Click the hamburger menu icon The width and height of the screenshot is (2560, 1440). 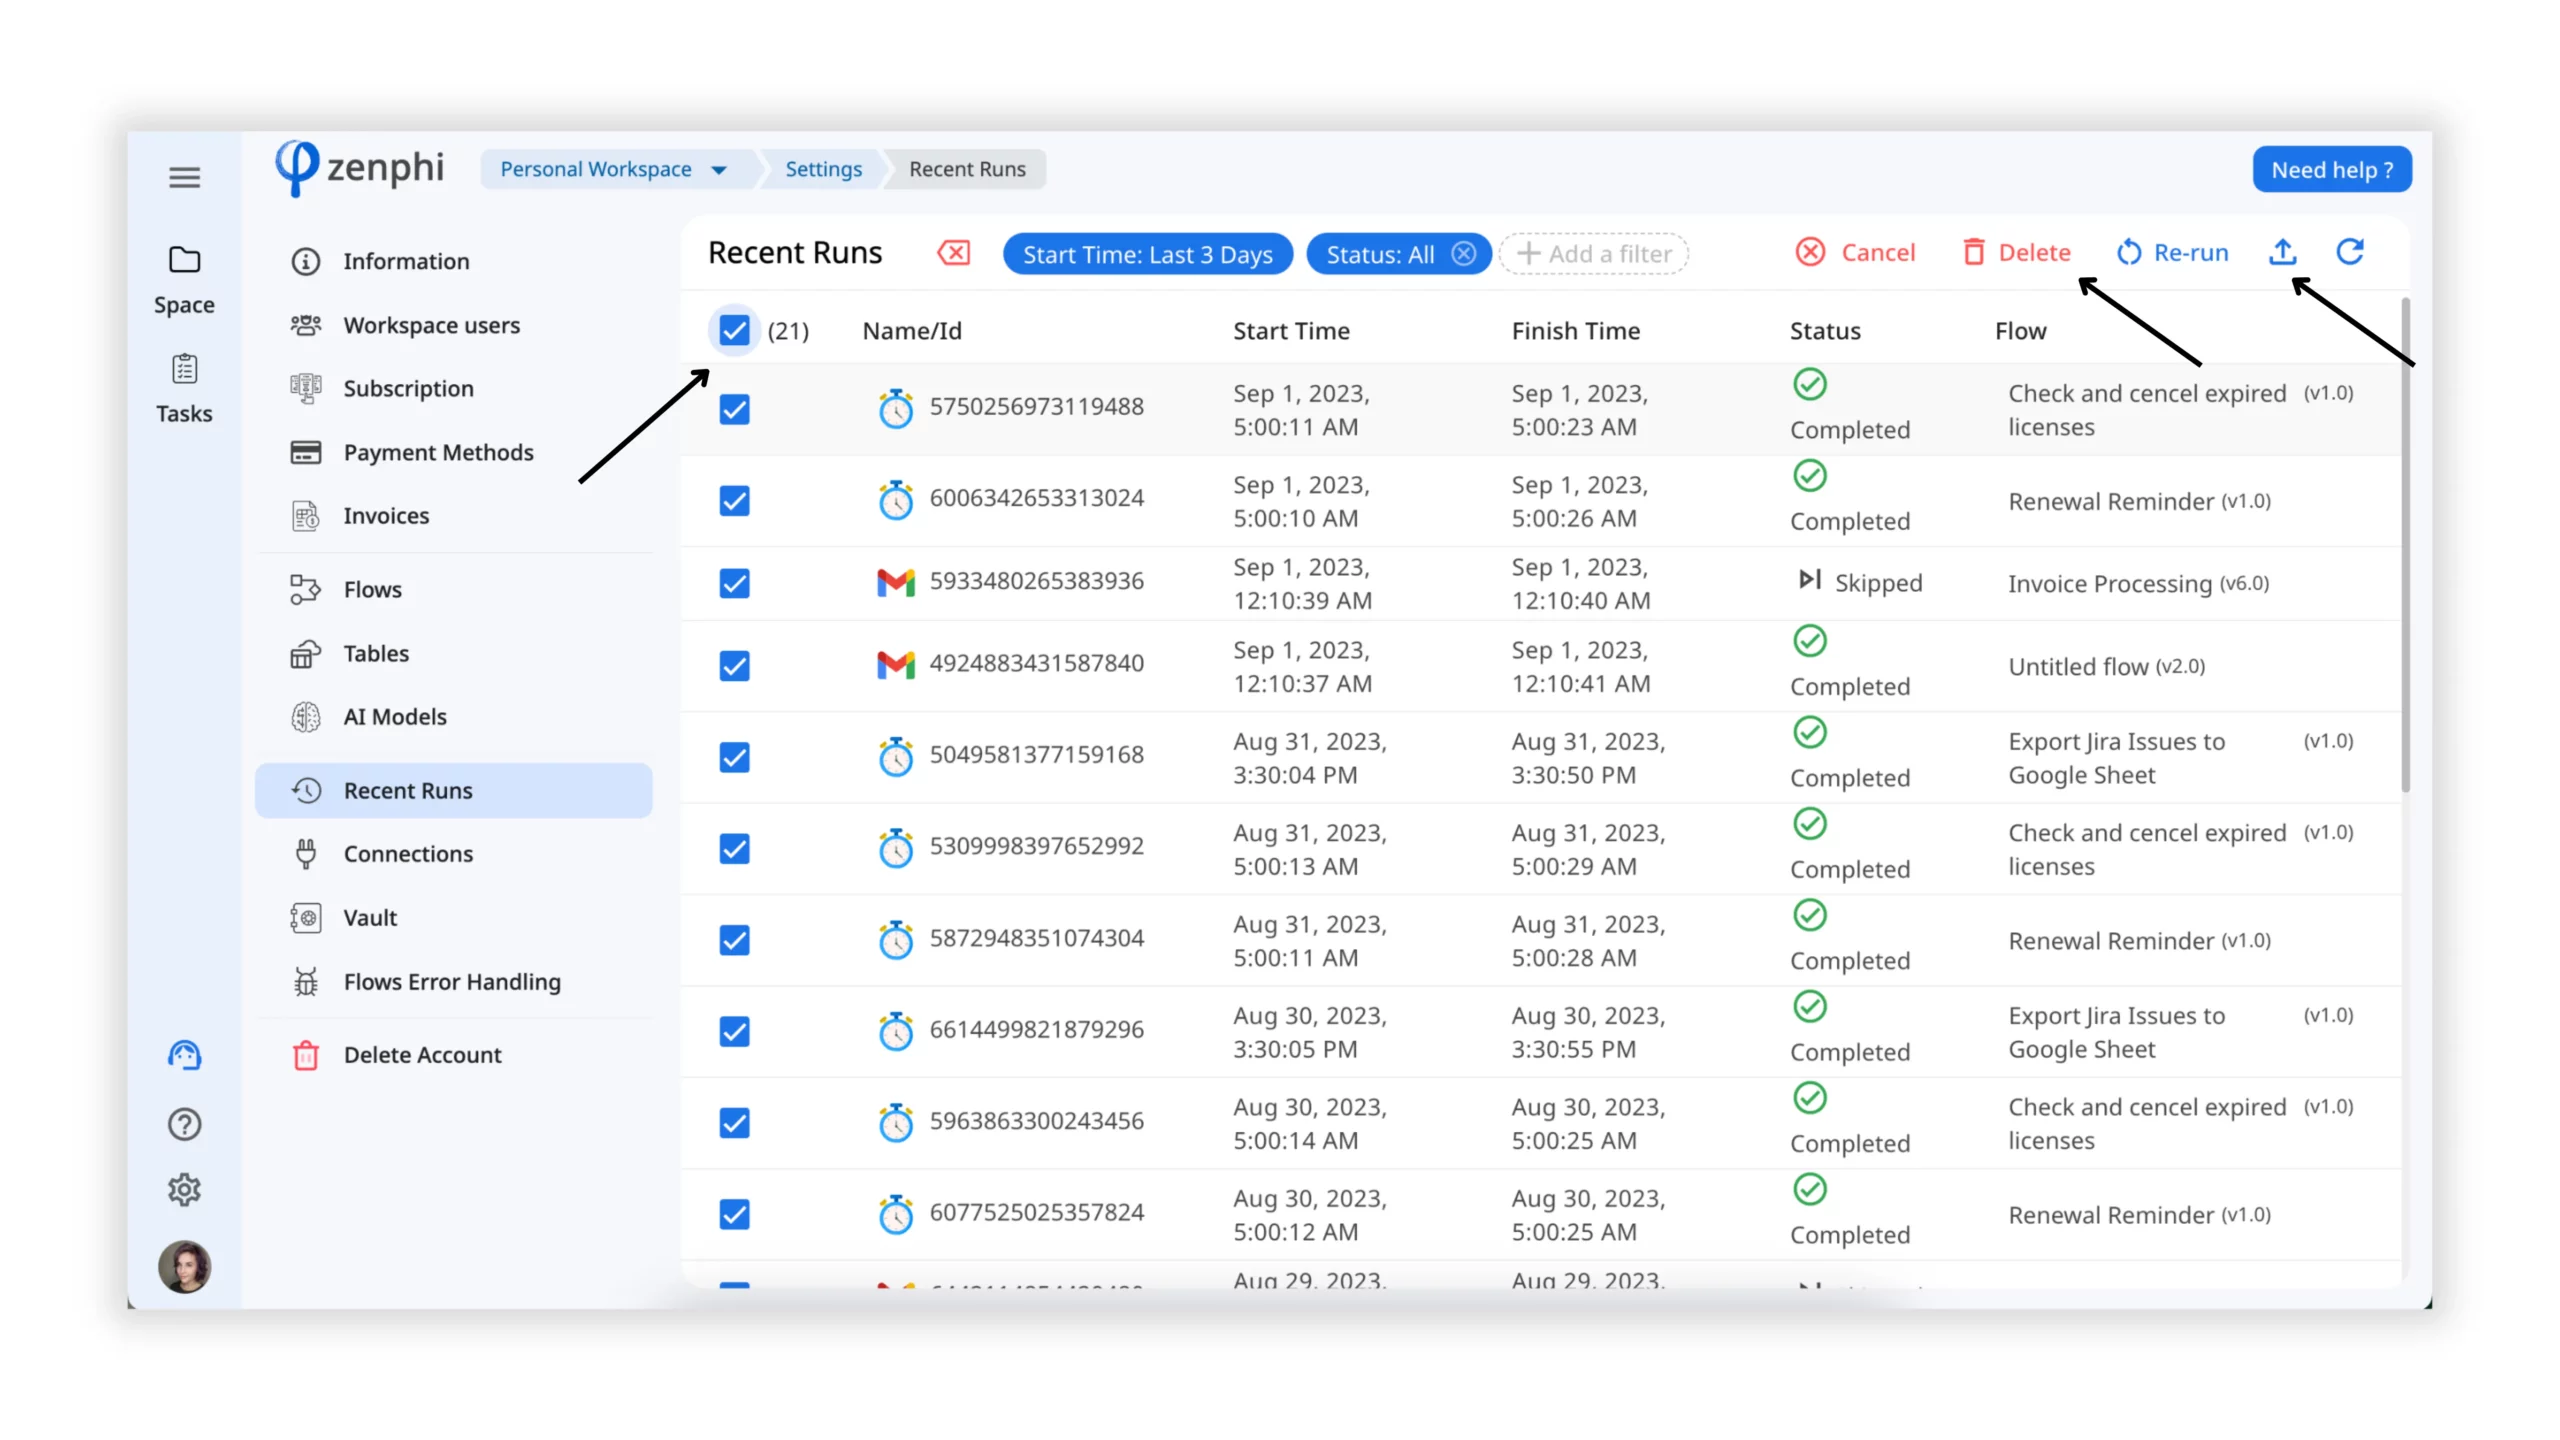tap(184, 178)
